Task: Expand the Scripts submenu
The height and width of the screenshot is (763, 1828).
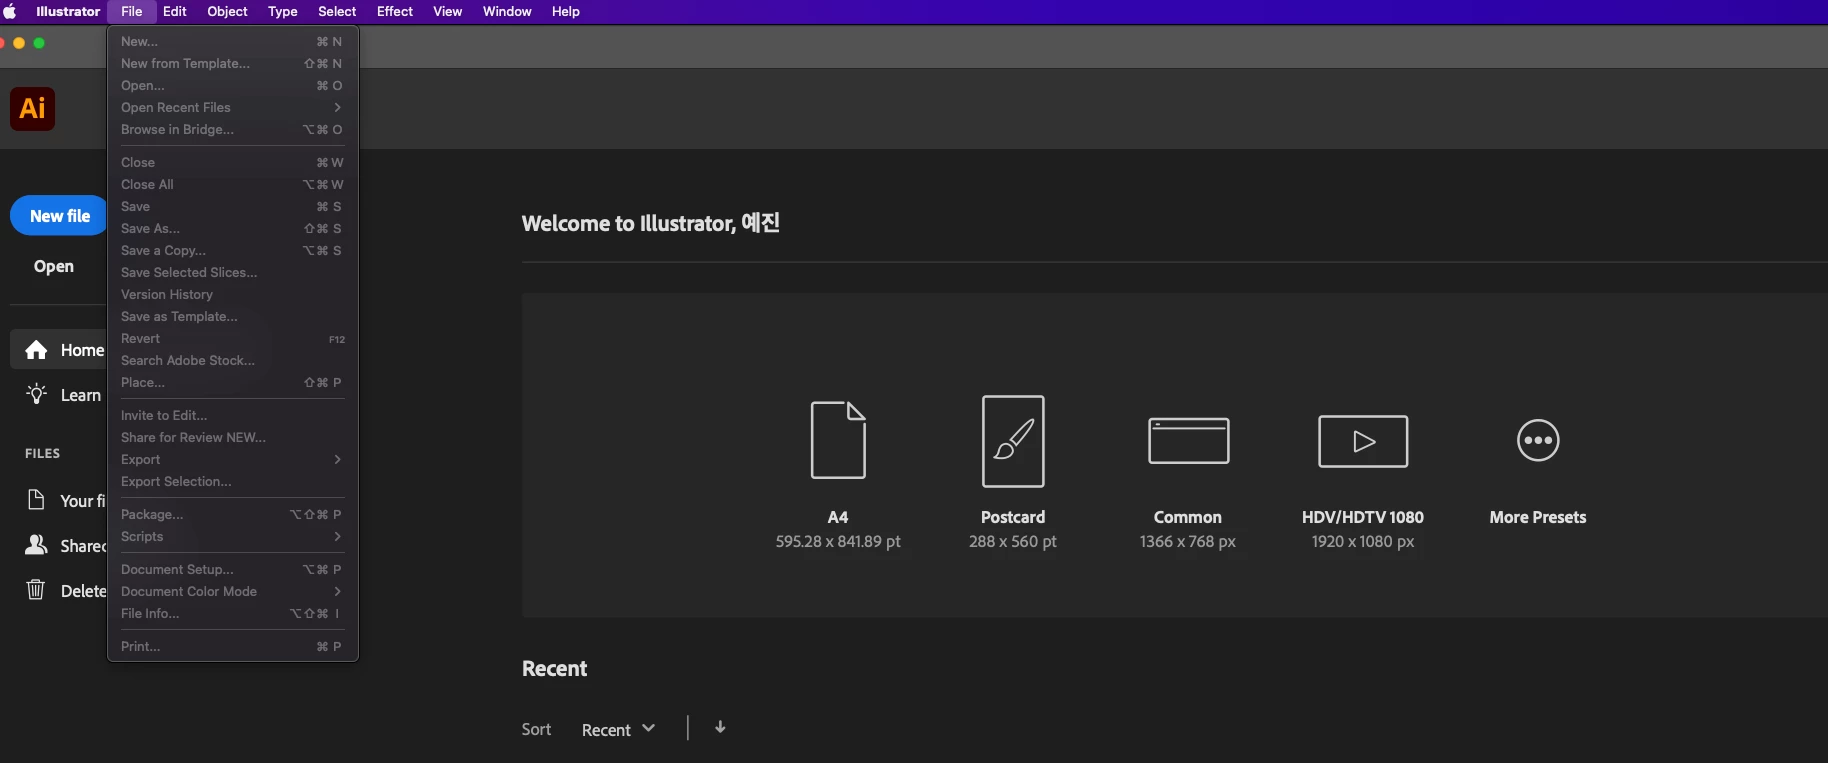Action: coord(232,536)
